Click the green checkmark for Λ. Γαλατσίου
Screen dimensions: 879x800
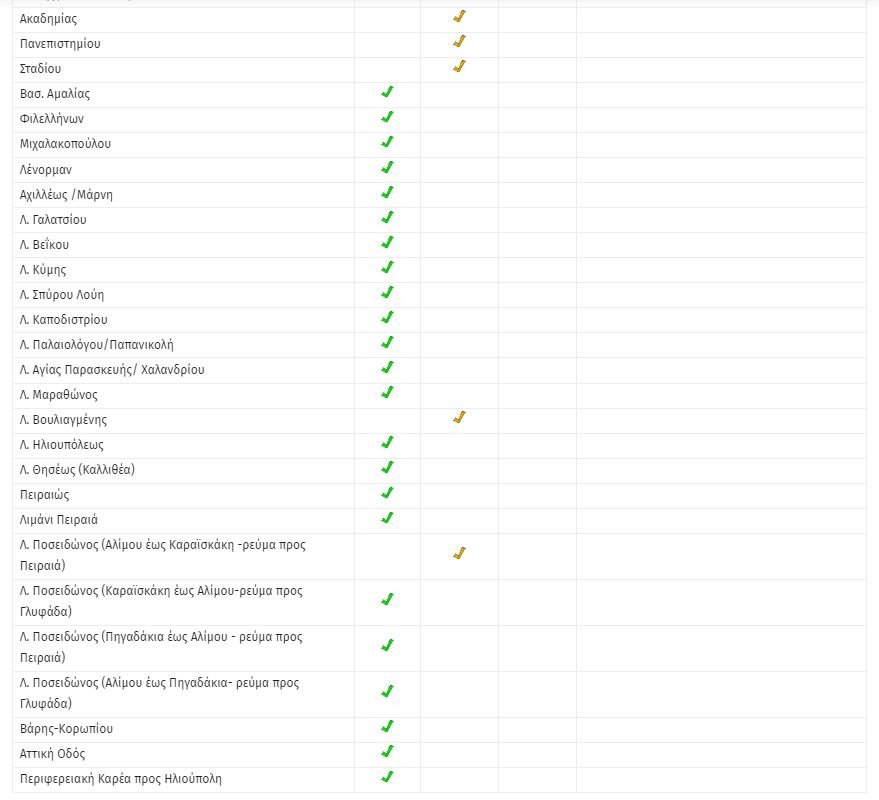coord(387,218)
